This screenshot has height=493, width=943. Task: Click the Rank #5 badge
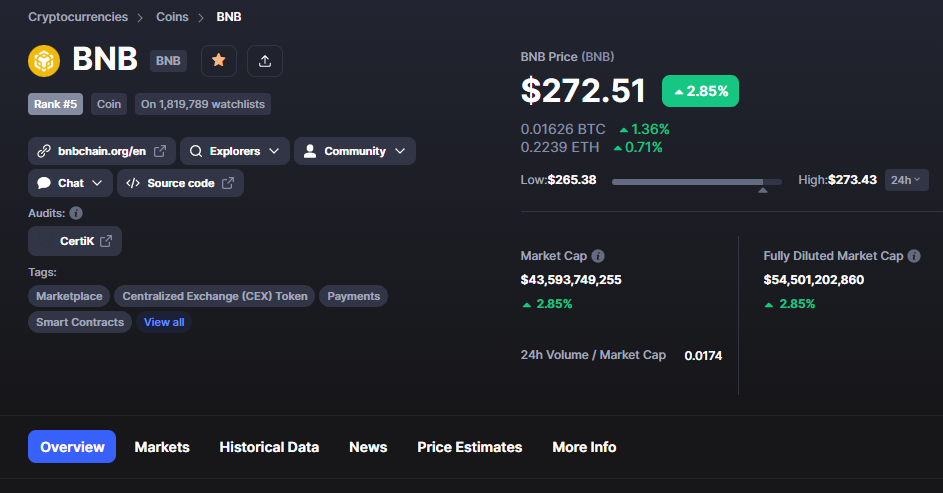point(55,104)
